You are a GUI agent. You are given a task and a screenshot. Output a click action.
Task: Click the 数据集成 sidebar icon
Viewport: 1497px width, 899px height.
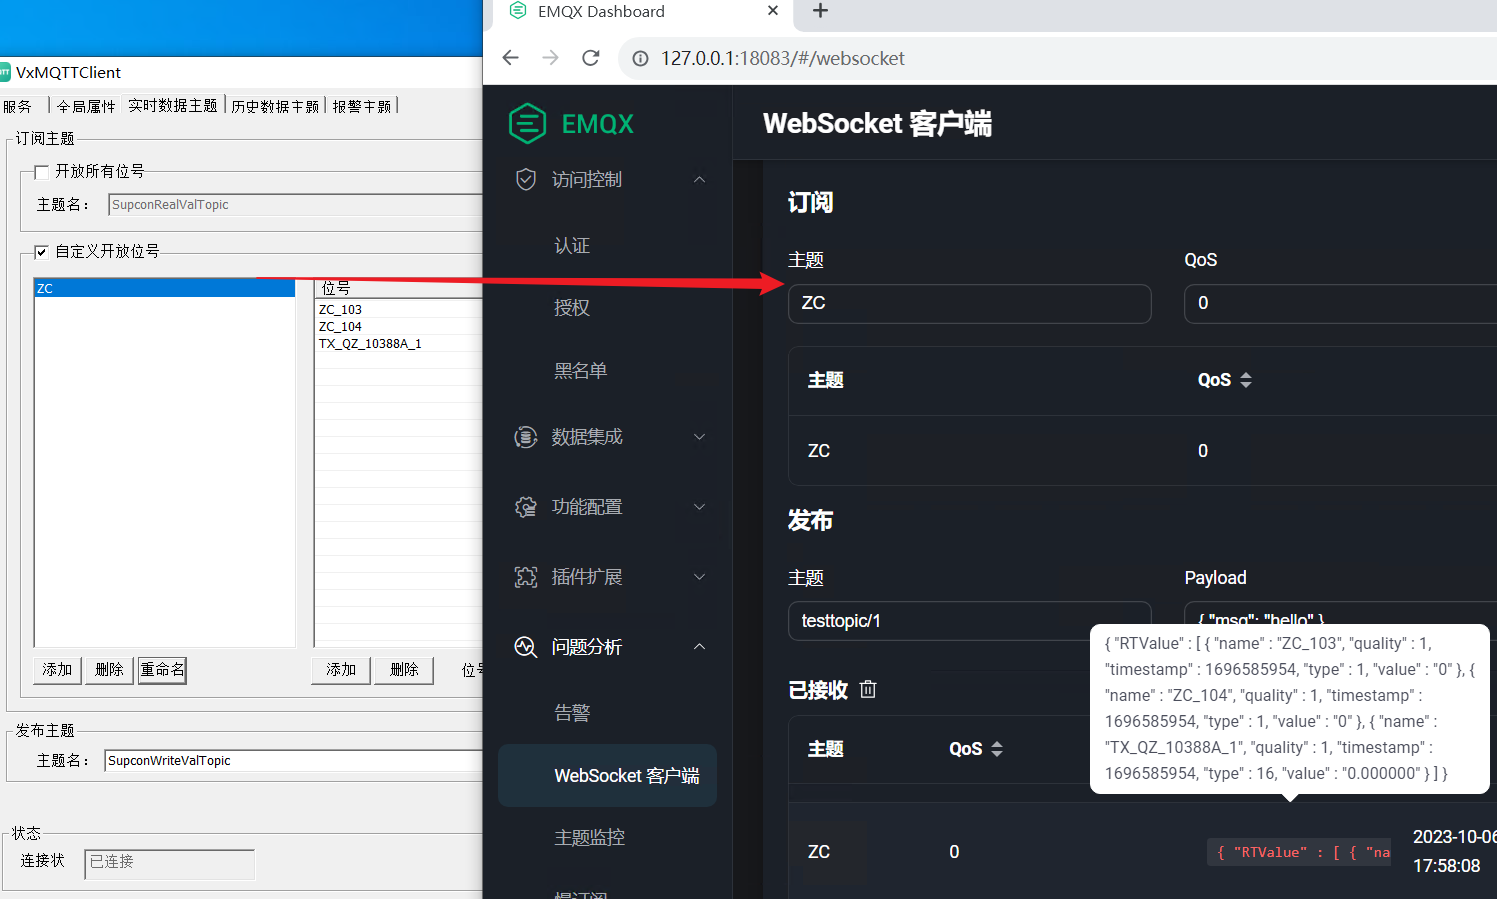[x=526, y=437]
